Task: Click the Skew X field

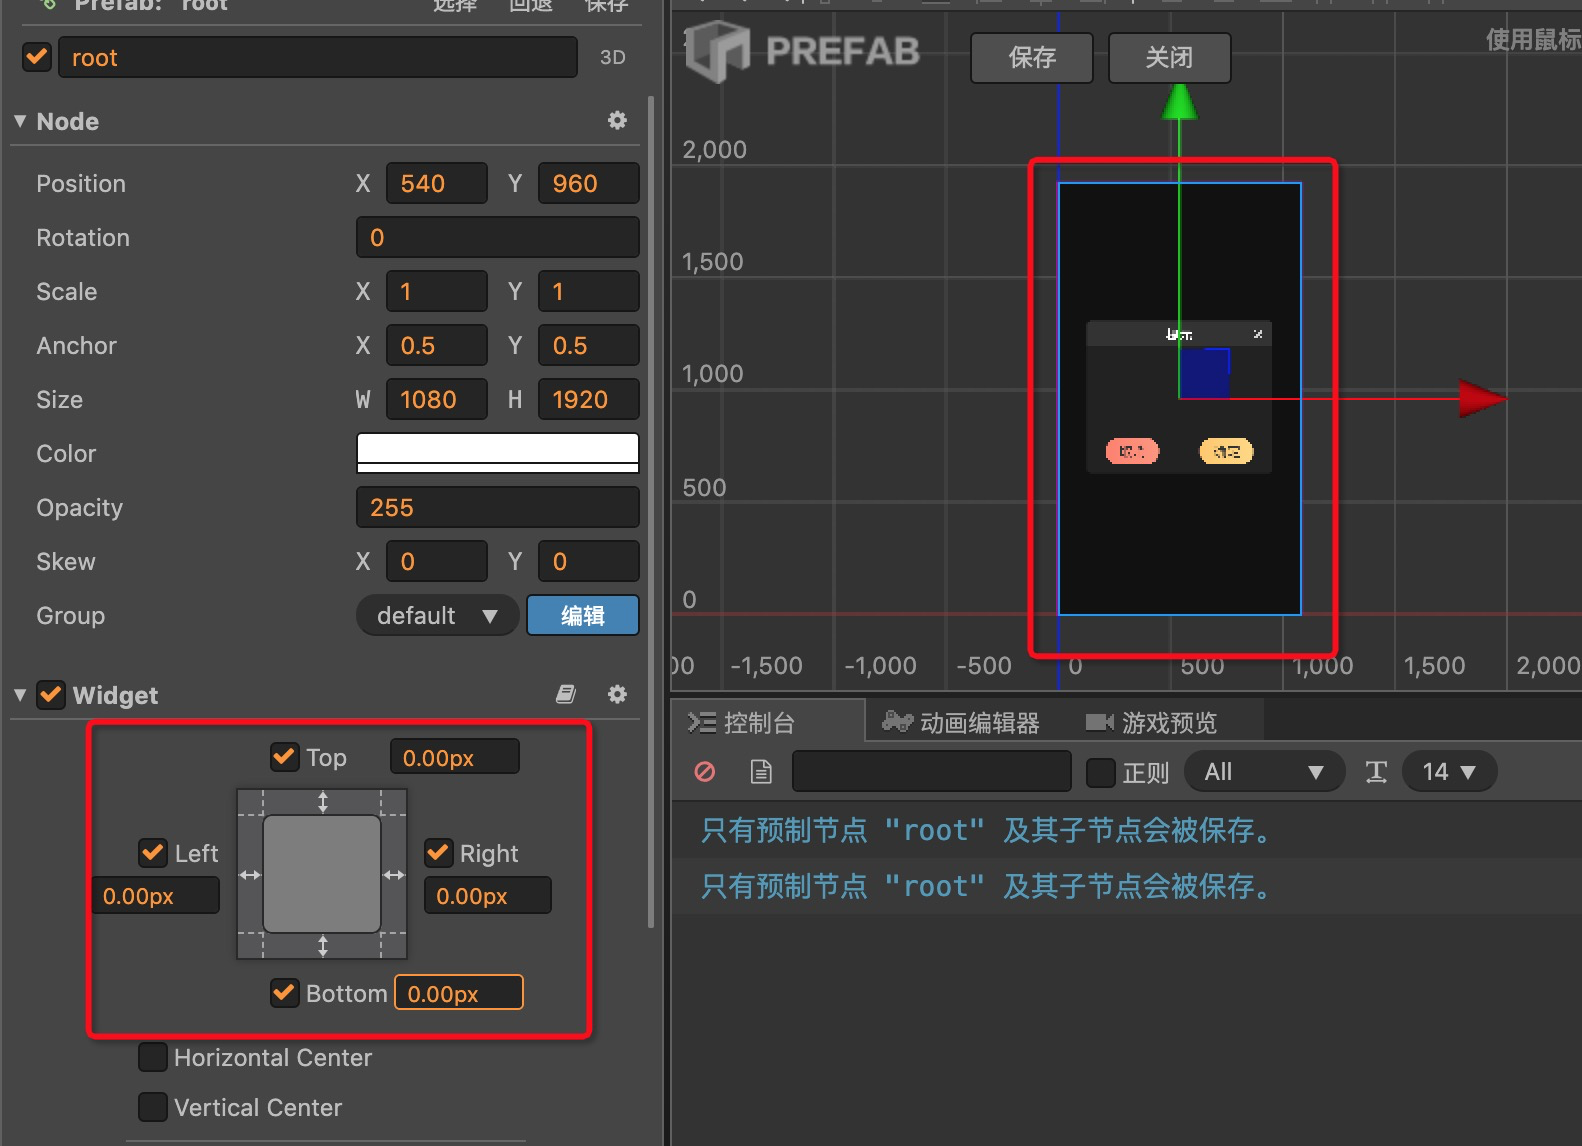Action: pos(437,561)
